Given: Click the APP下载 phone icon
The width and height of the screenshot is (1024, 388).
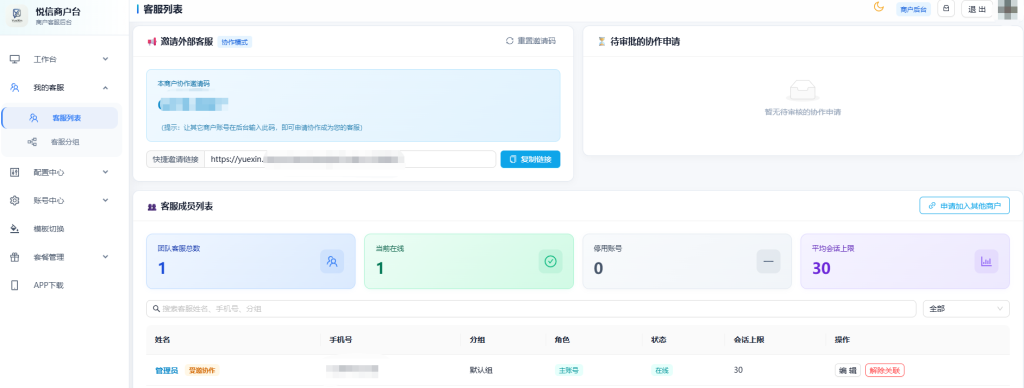Looking at the screenshot, I should pos(15,285).
